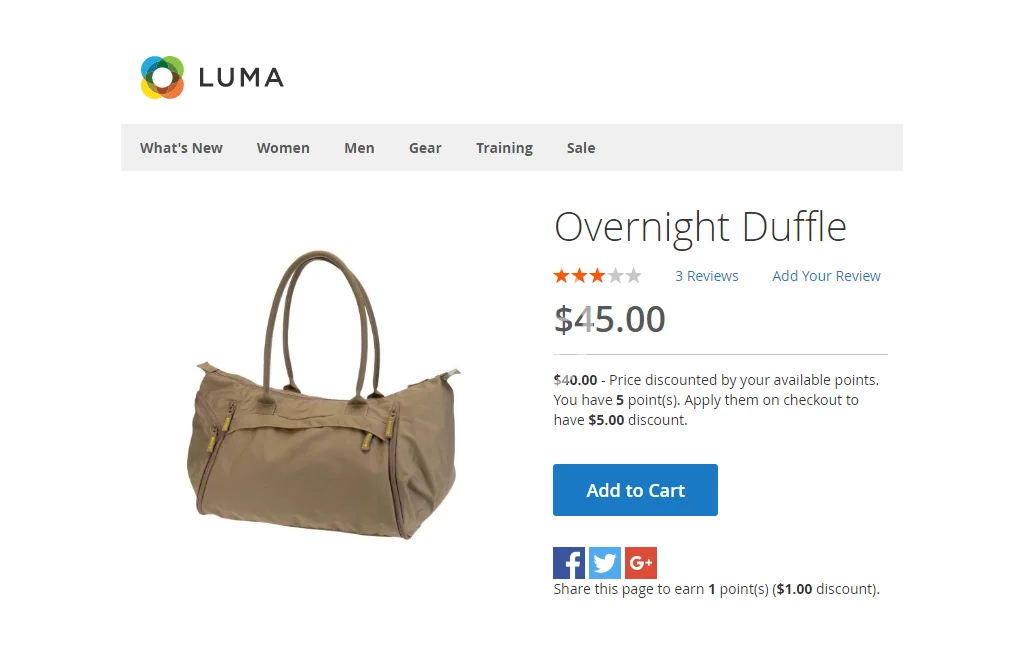The height and width of the screenshot is (650, 1024).
Task: Add the Overnight Duffle to cart
Action: pyautogui.click(x=635, y=490)
